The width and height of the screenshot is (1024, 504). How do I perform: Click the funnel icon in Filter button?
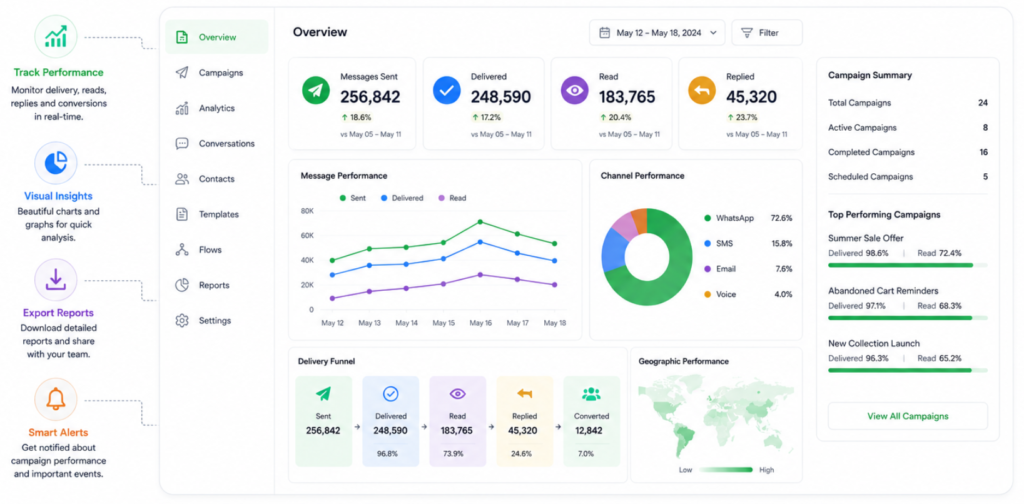tap(747, 33)
